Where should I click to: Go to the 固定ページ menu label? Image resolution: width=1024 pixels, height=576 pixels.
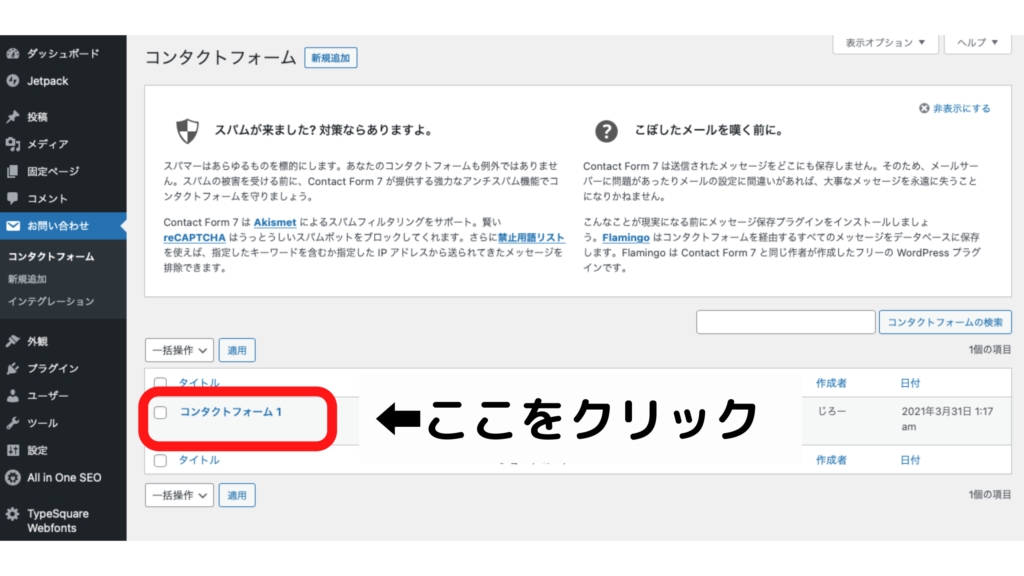click(x=53, y=171)
